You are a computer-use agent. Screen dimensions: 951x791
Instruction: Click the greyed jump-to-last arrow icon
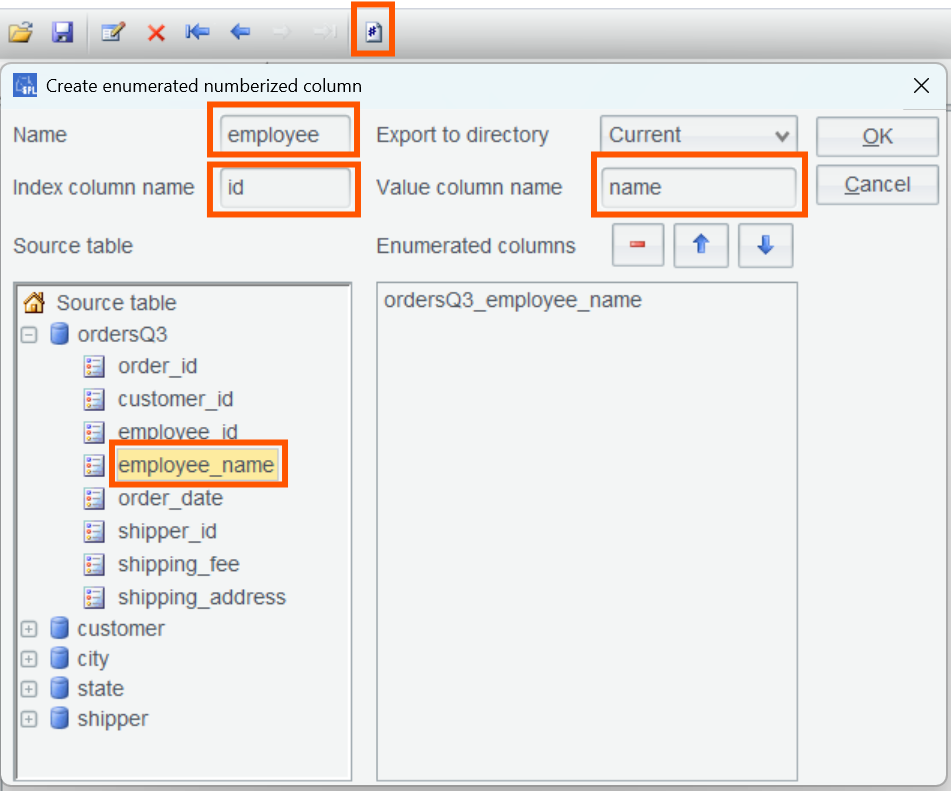(x=324, y=31)
